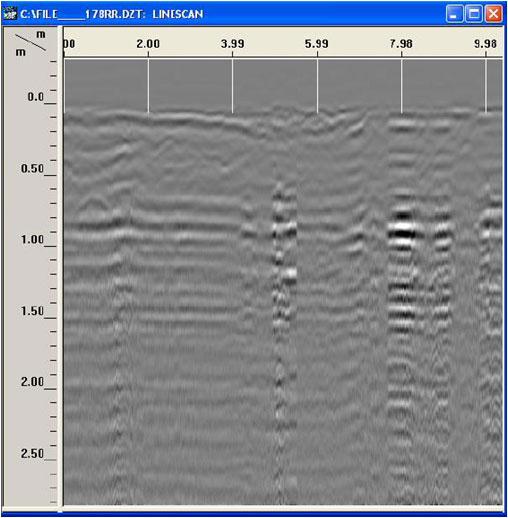
Task: Click the application icon in the title bar
Action: coord(9,14)
